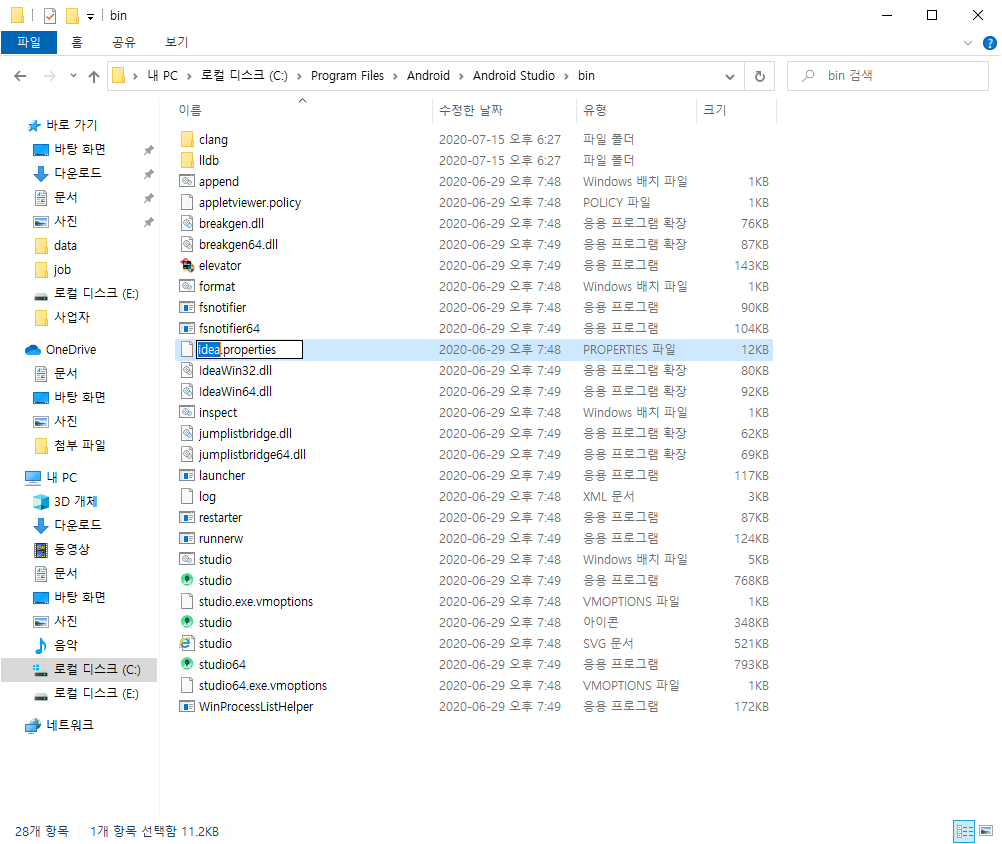Open 네트워크 in the navigation pane
This screenshot has height=844, width=1002.
coord(70,725)
